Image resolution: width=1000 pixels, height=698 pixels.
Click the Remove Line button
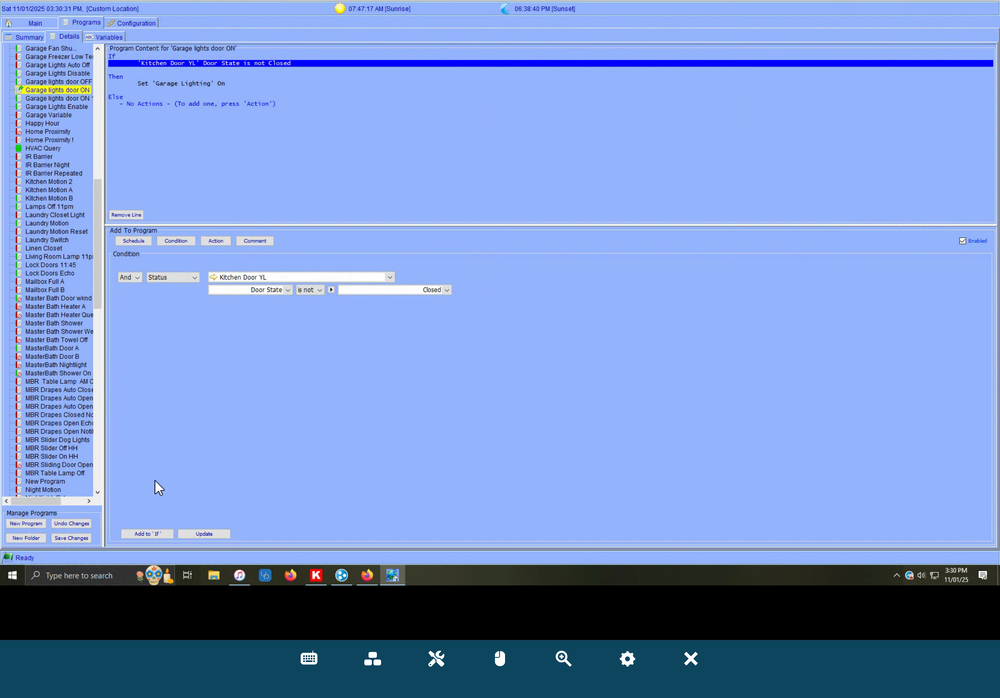pyautogui.click(x=126, y=215)
